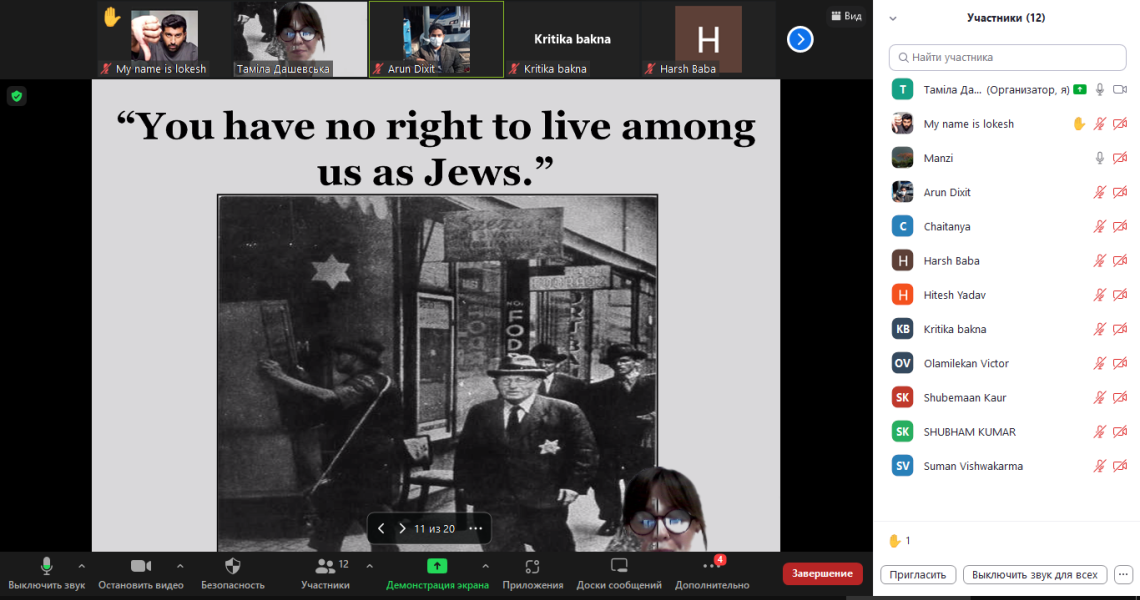
Task: Collapse participants panel chevron beside Участники (12)
Action: [893, 18]
